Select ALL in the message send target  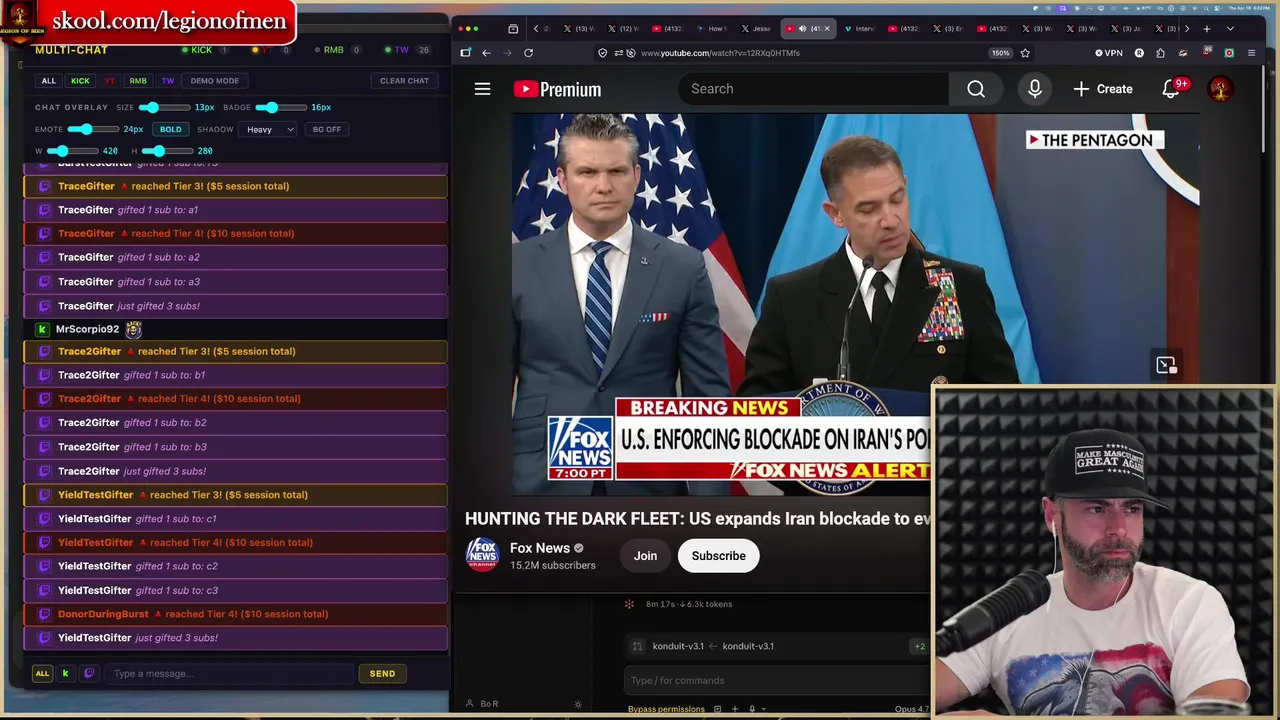point(42,673)
